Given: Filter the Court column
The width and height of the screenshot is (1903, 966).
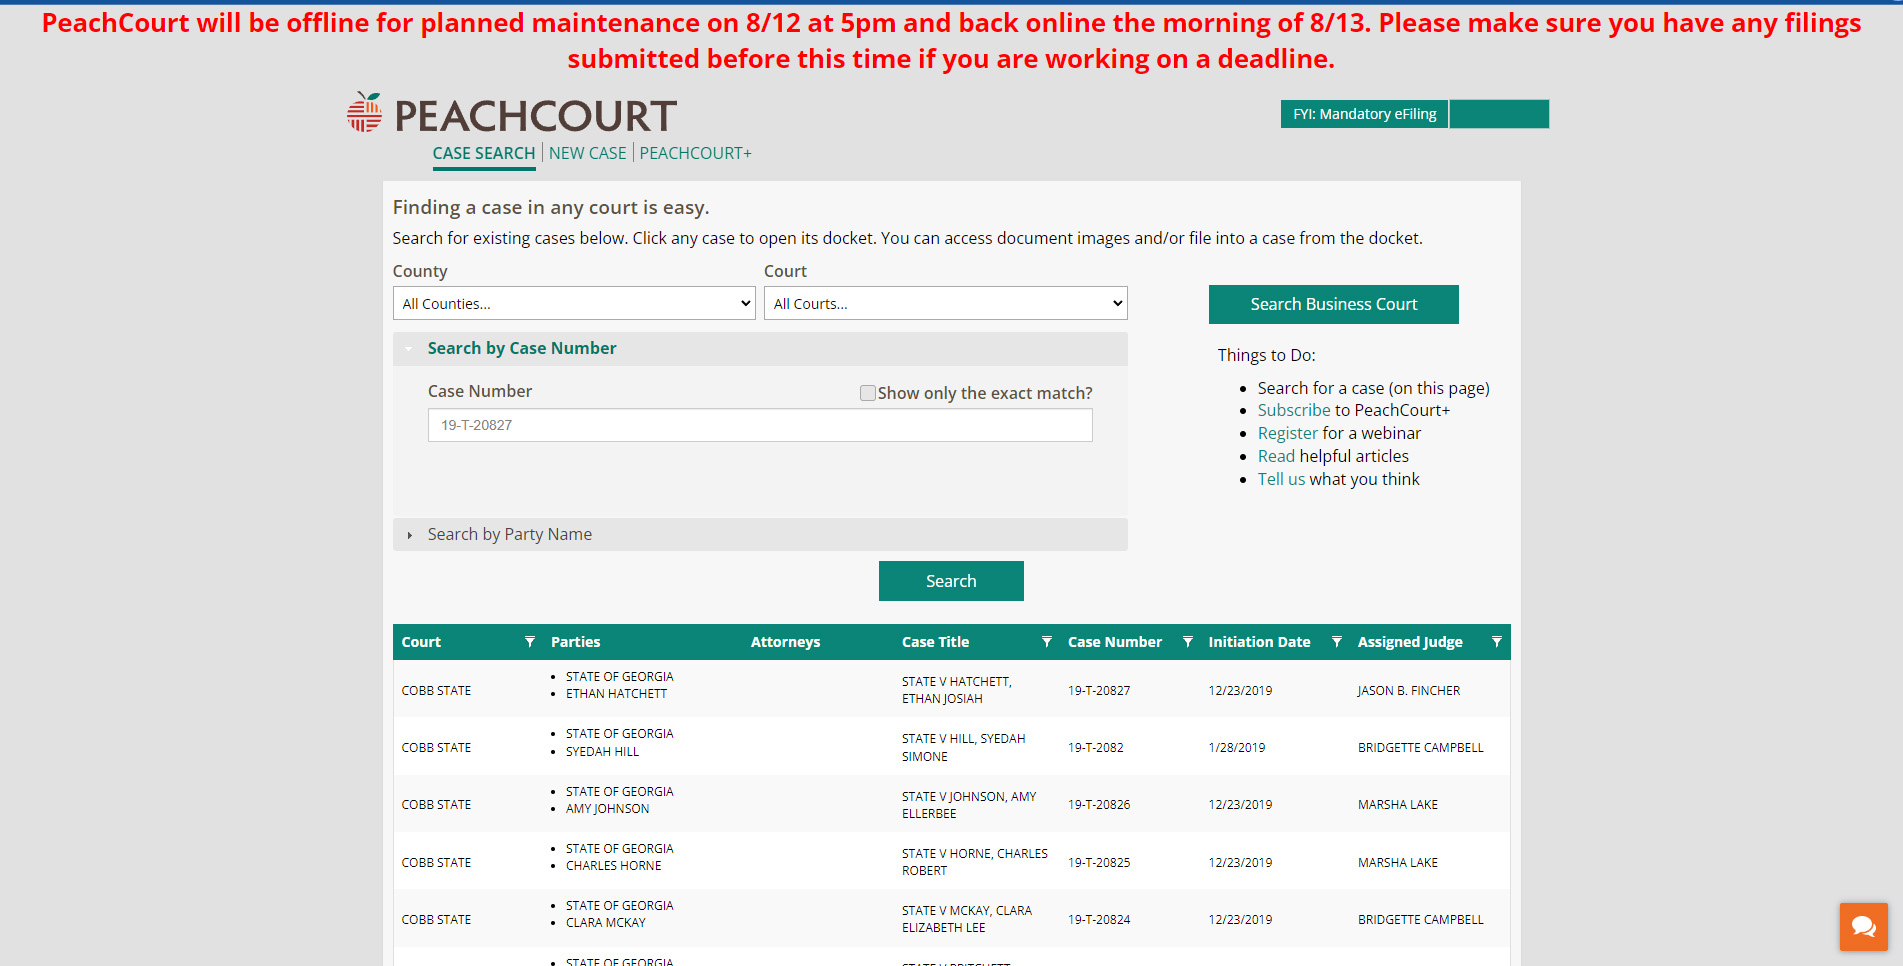Looking at the screenshot, I should click(x=530, y=642).
